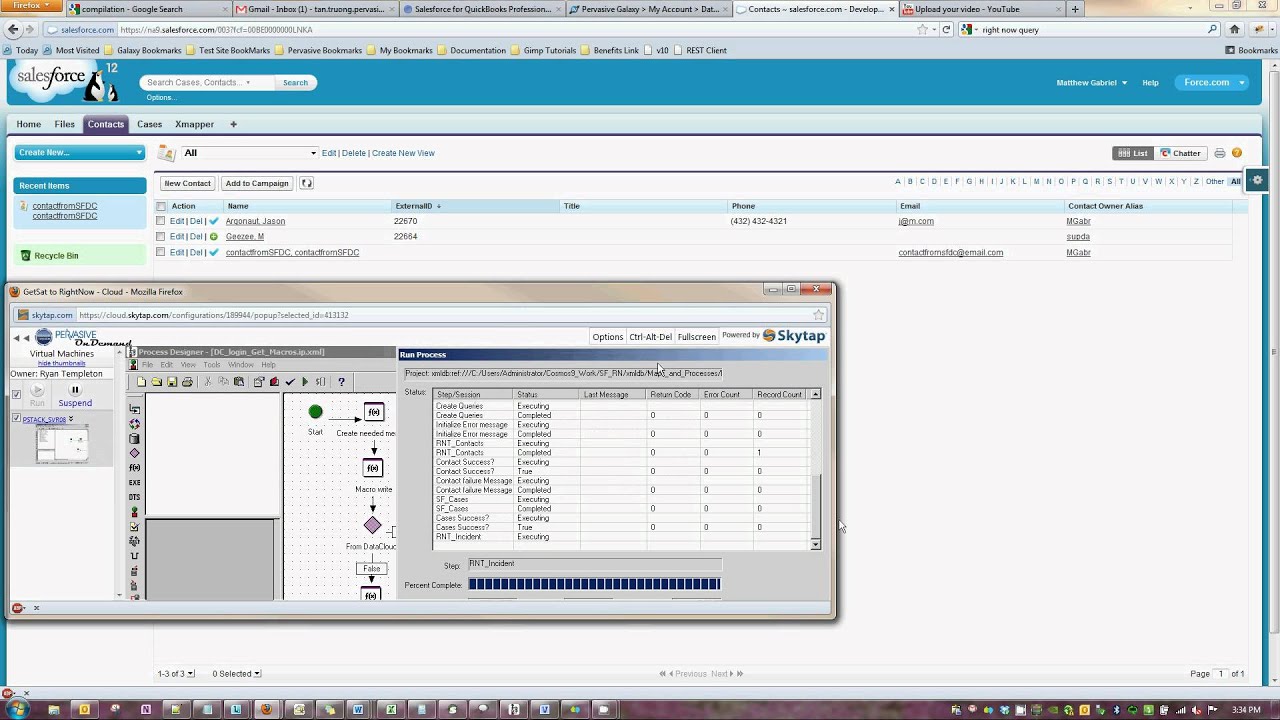The width and height of the screenshot is (1280, 720).
Task: Select the EXE step icon in palette
Action: pyautogui.click(x=135, y=482)
